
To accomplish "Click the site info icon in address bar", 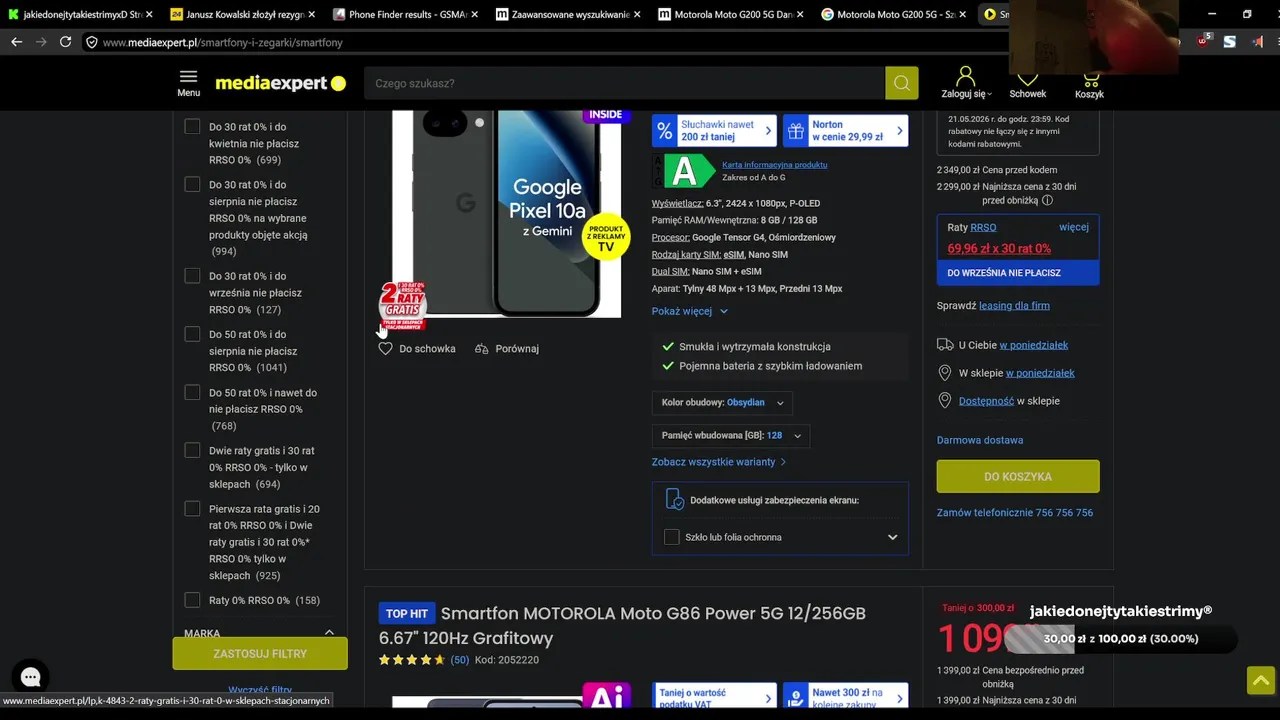I will click(91, 42).
